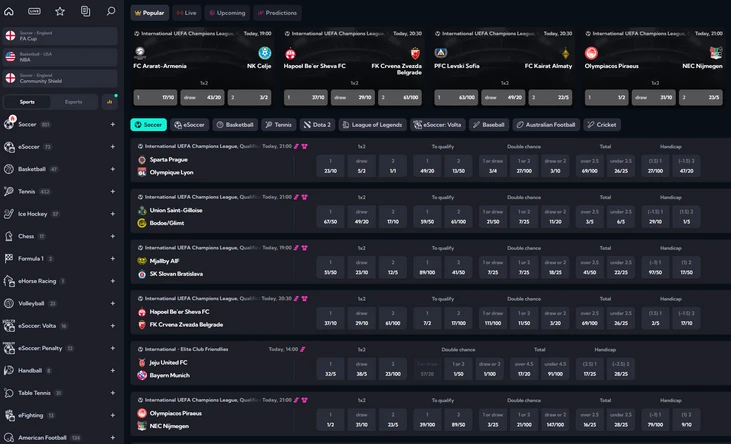Open PFC Levski Sofia popular card

pyautogui.click(x=503, y=68)
